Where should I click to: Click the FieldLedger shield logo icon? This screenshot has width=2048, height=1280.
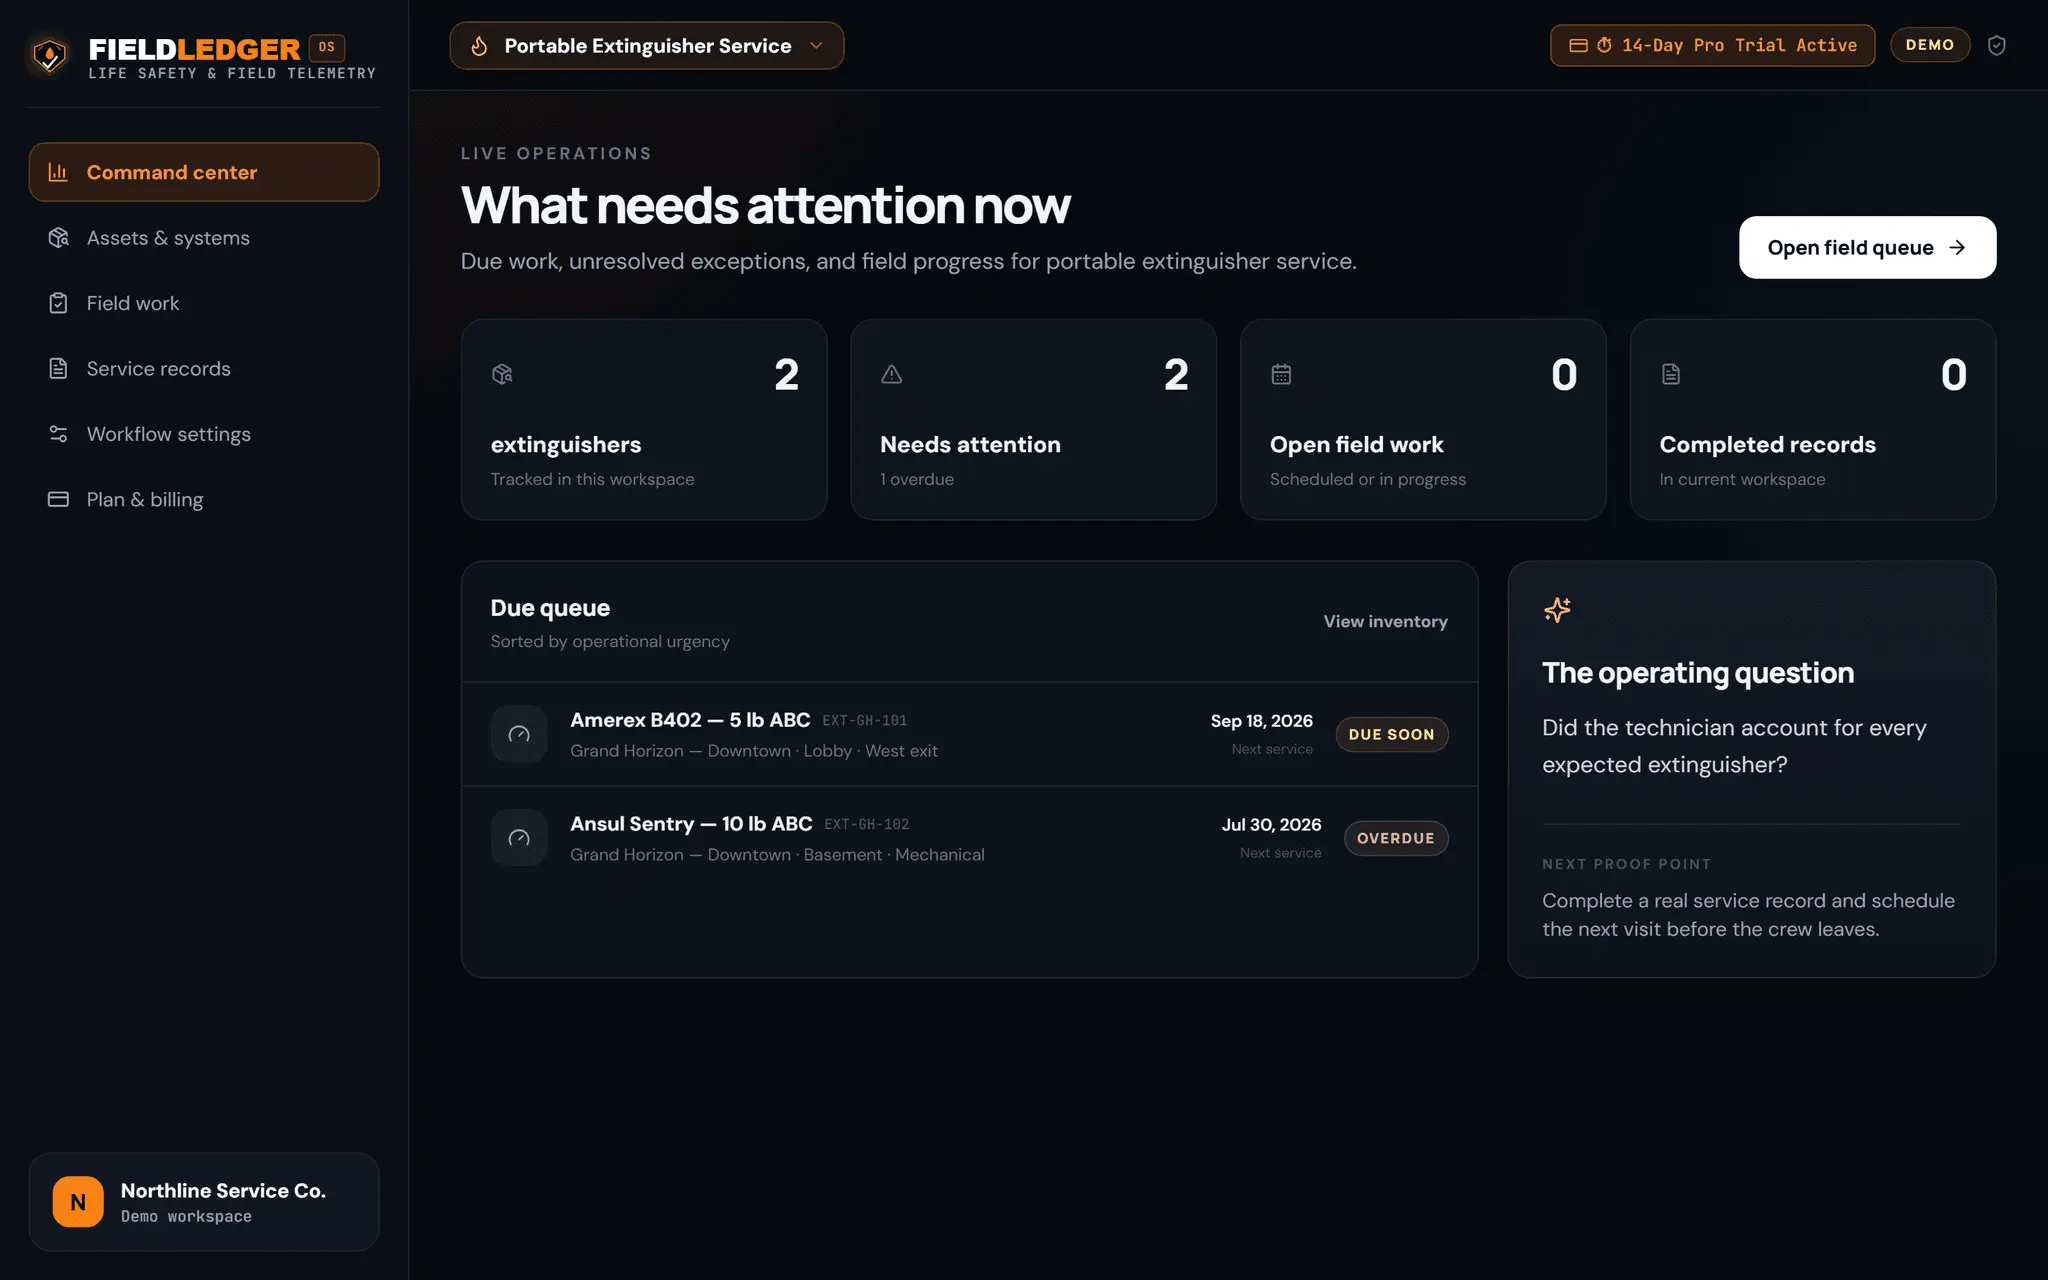[49, 56]
